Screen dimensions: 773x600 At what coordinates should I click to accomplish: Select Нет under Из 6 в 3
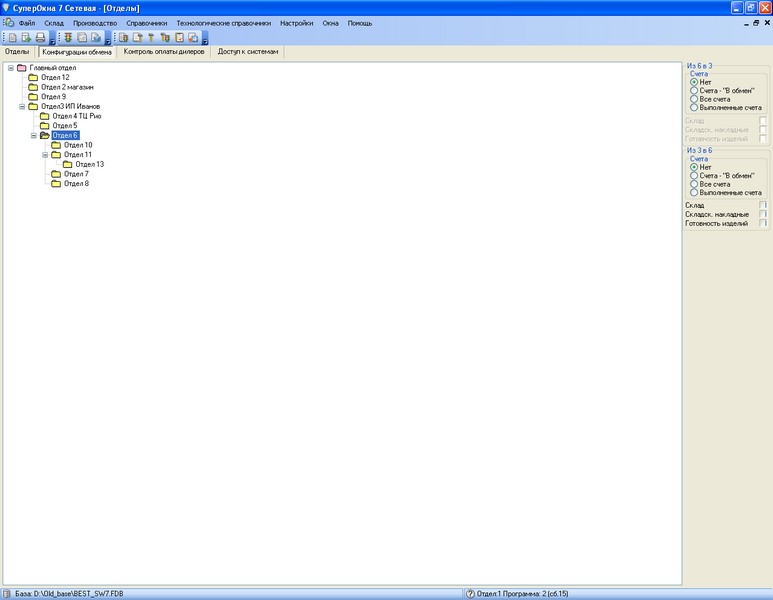(701, 82)
